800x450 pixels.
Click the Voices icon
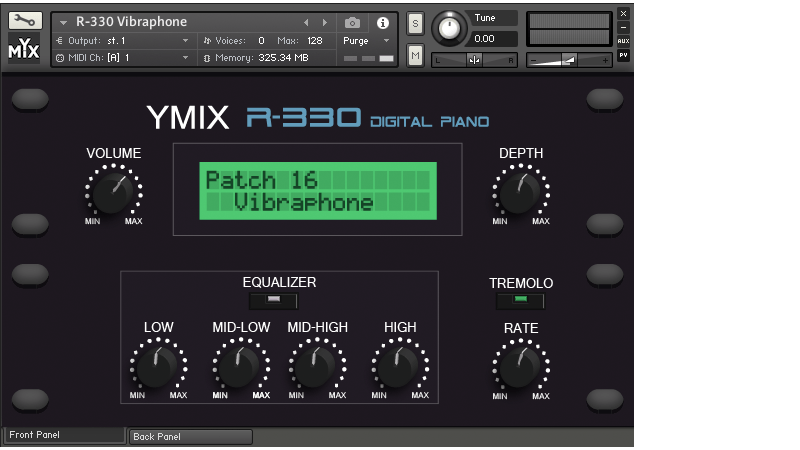point(207,41)
